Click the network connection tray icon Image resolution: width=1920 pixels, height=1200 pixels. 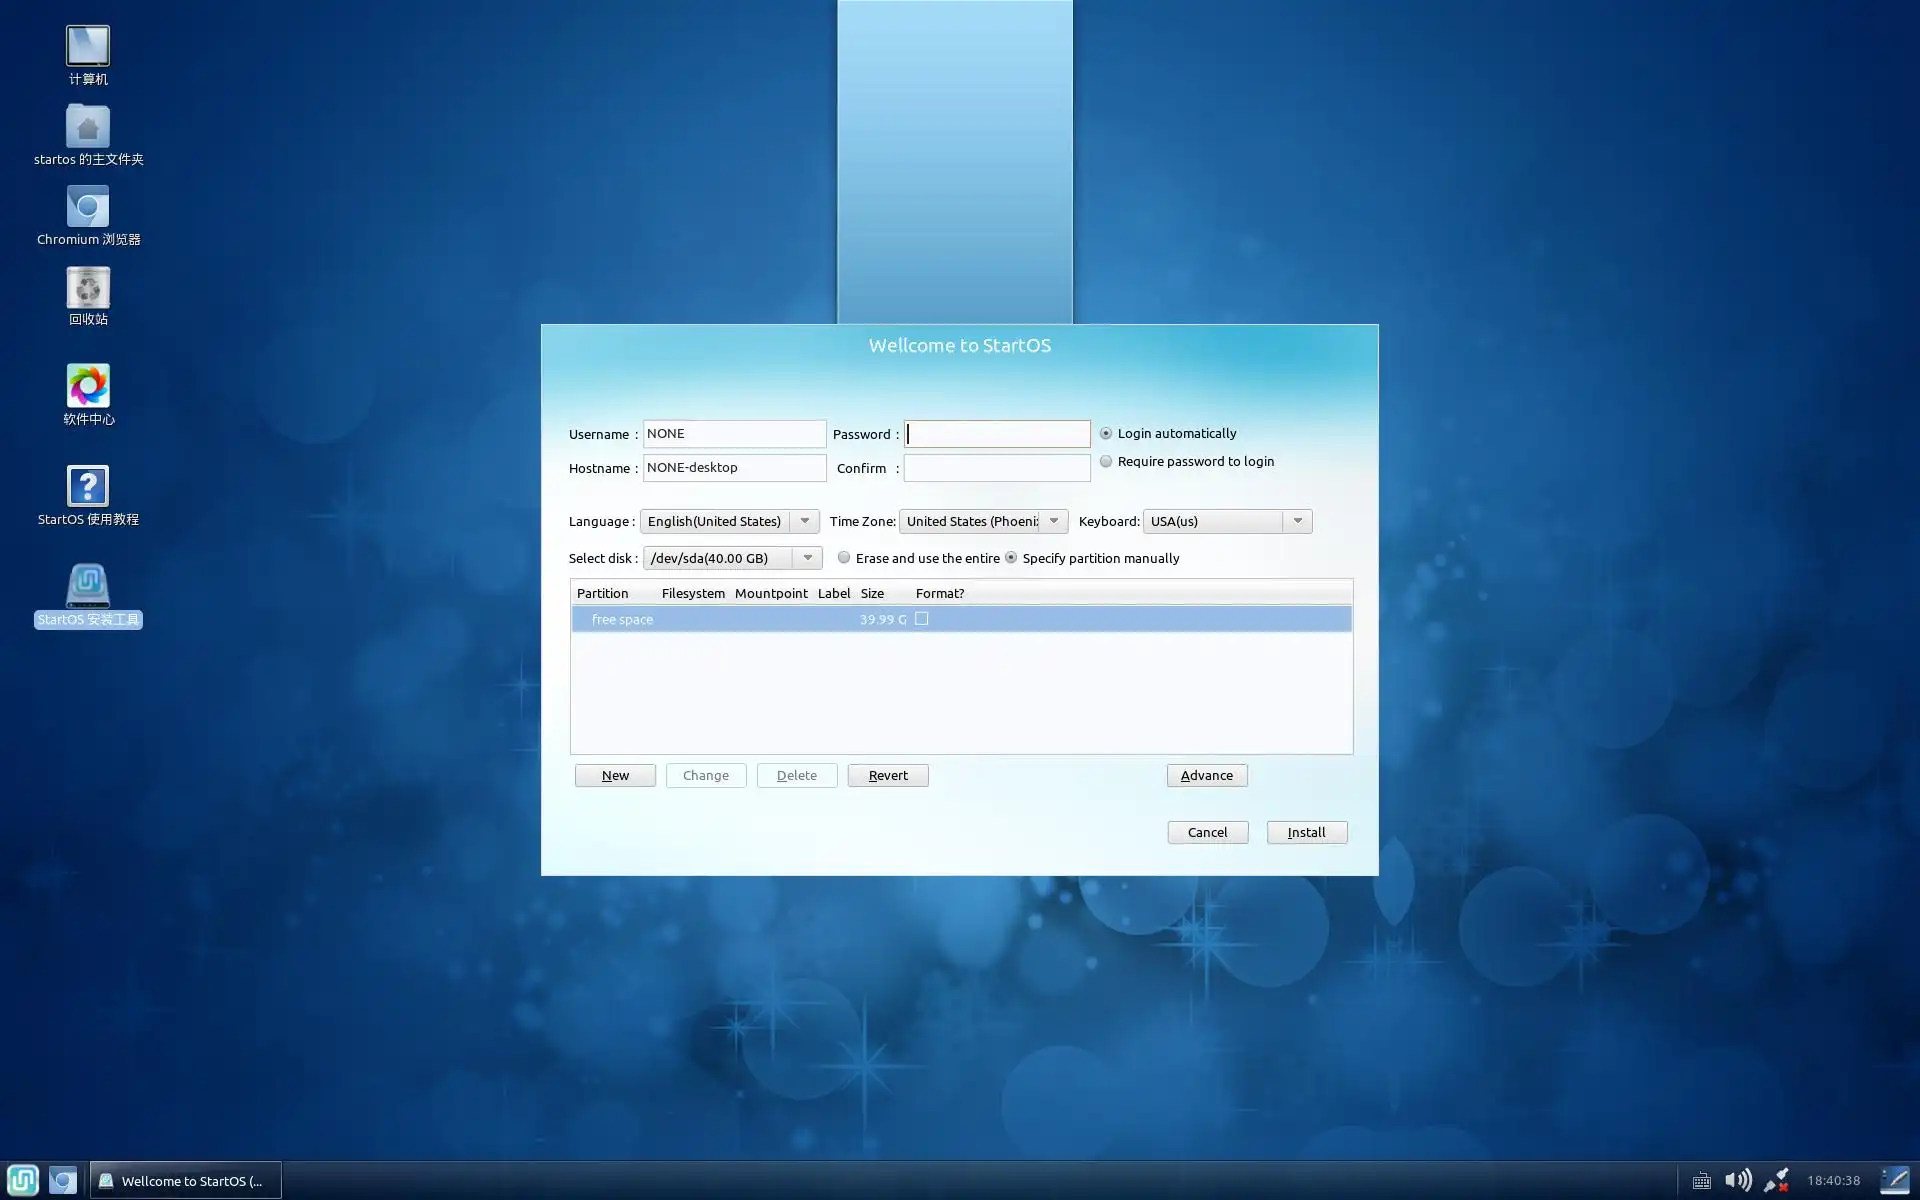[x=1776, y=1180]
